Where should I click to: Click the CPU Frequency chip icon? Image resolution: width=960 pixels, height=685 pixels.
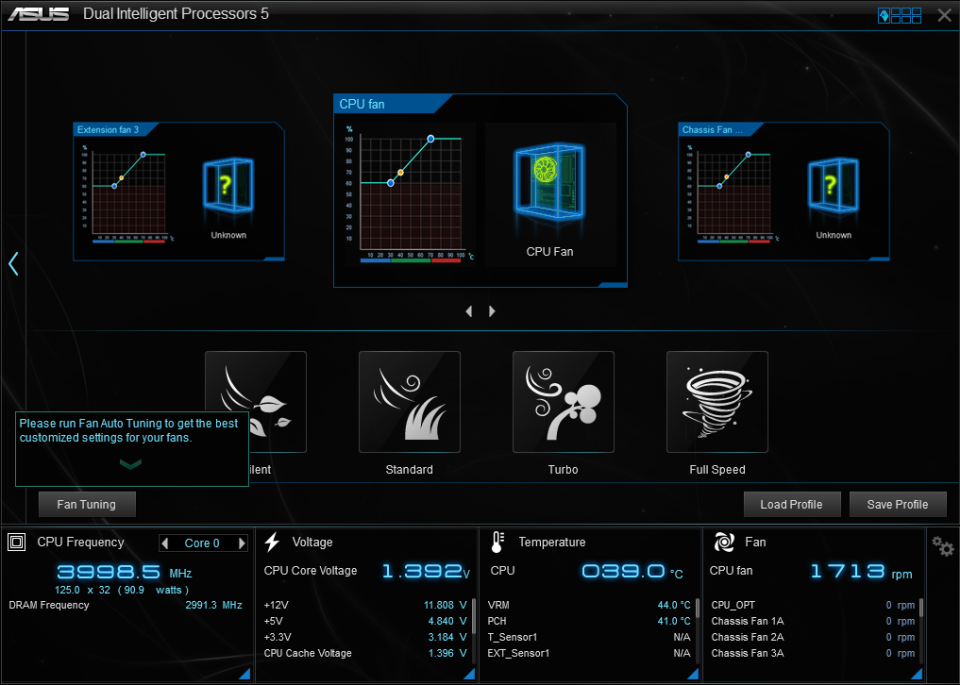pyautogui.click(x=17, y=542)
